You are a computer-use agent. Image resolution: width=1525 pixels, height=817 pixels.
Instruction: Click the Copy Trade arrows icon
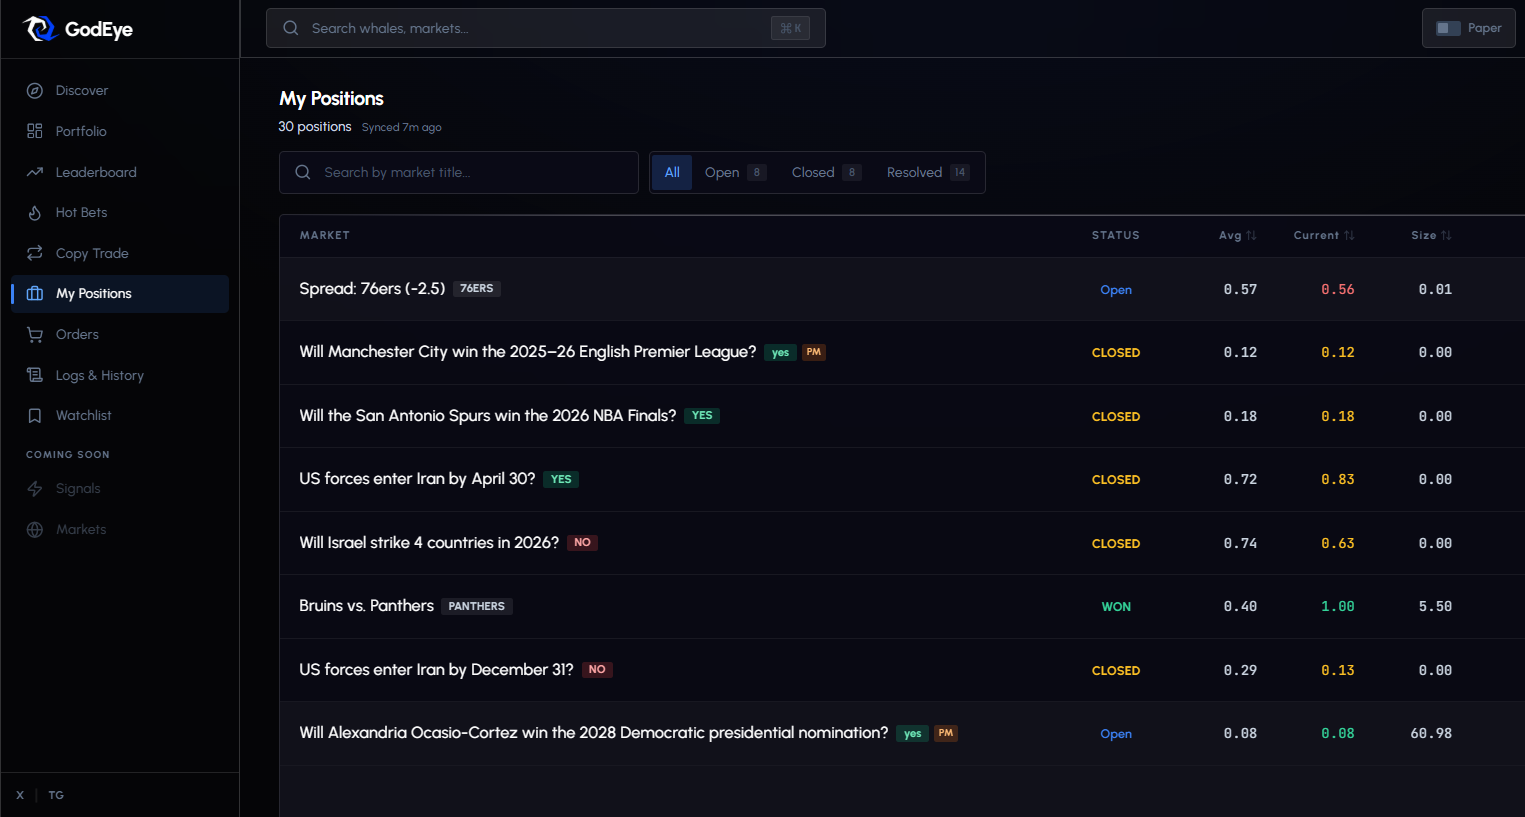pyautogui.click(x=35, y=253)
